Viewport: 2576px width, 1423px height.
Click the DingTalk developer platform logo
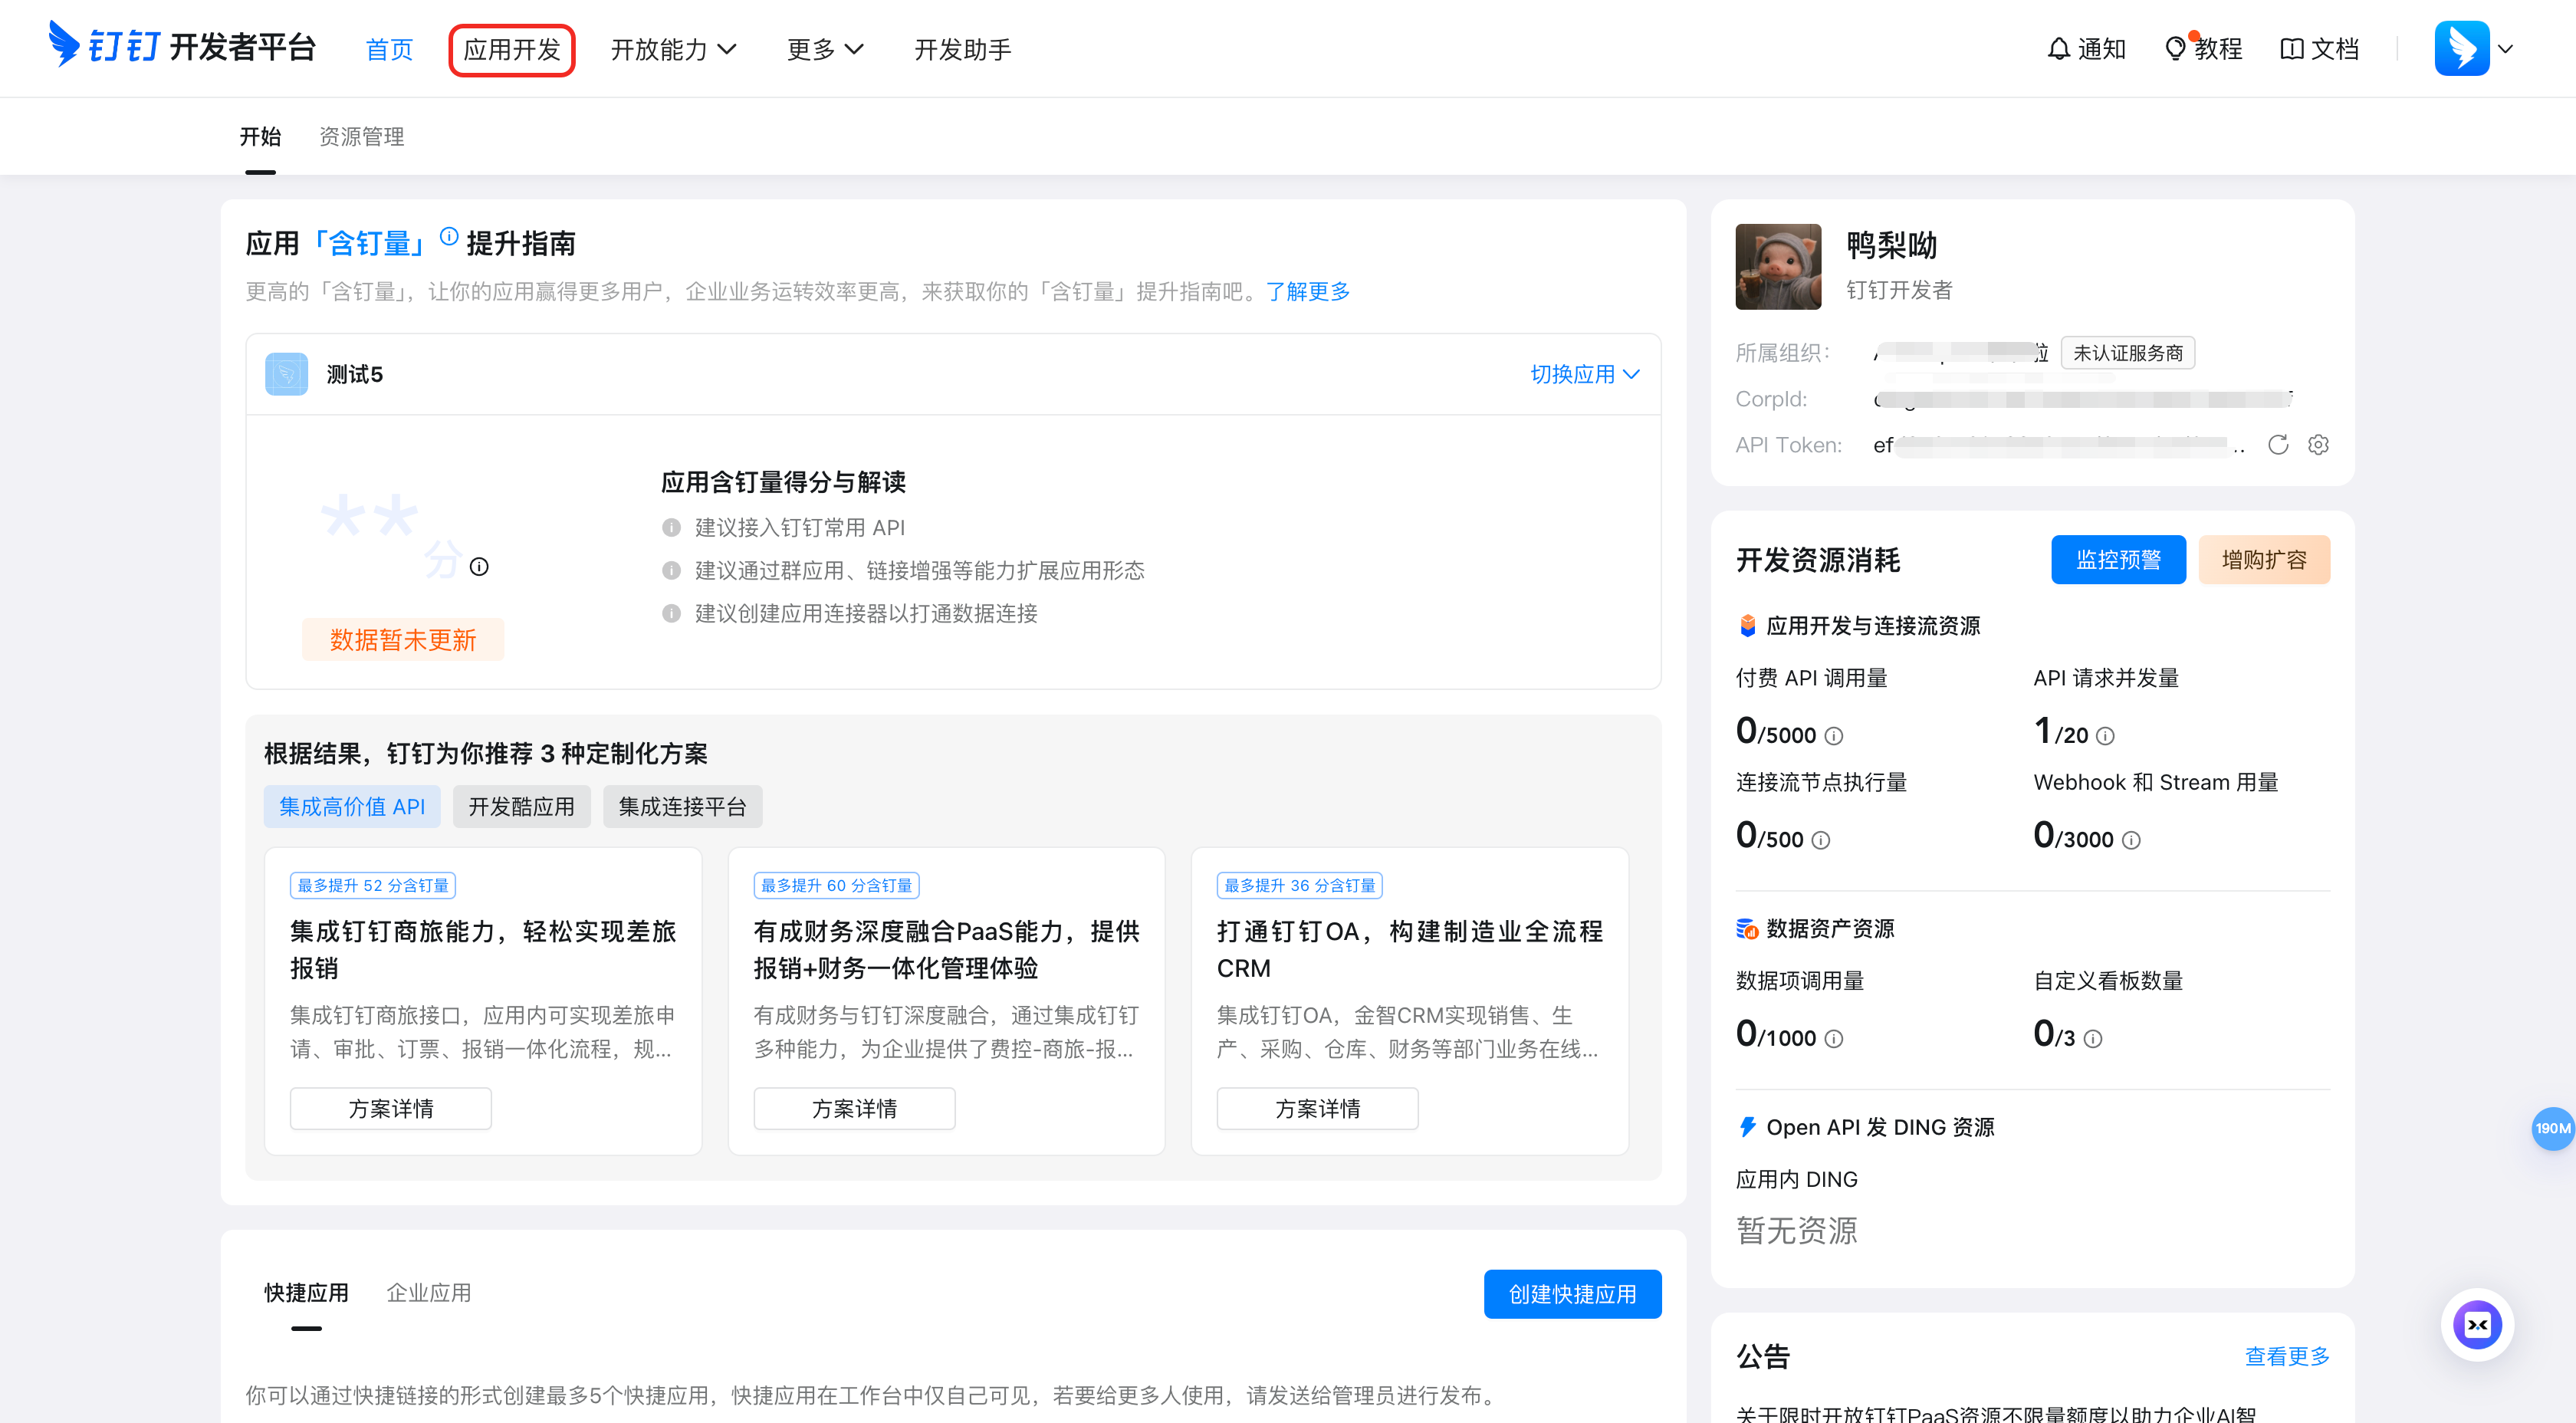tap(182, 46)
